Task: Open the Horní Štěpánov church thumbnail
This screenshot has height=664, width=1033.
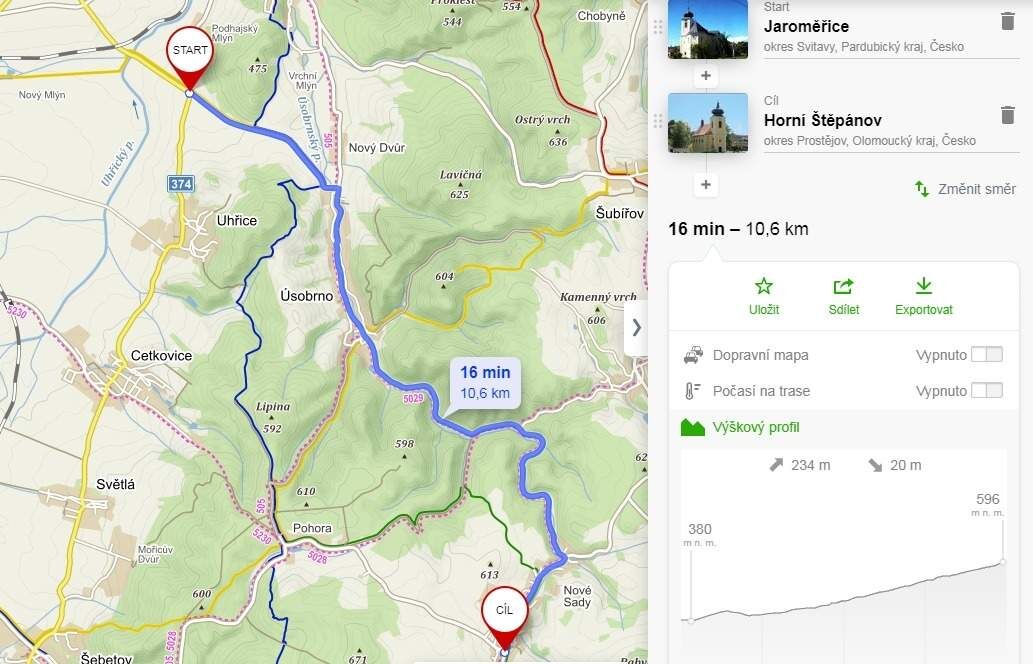Action: (x=708, y=123)
